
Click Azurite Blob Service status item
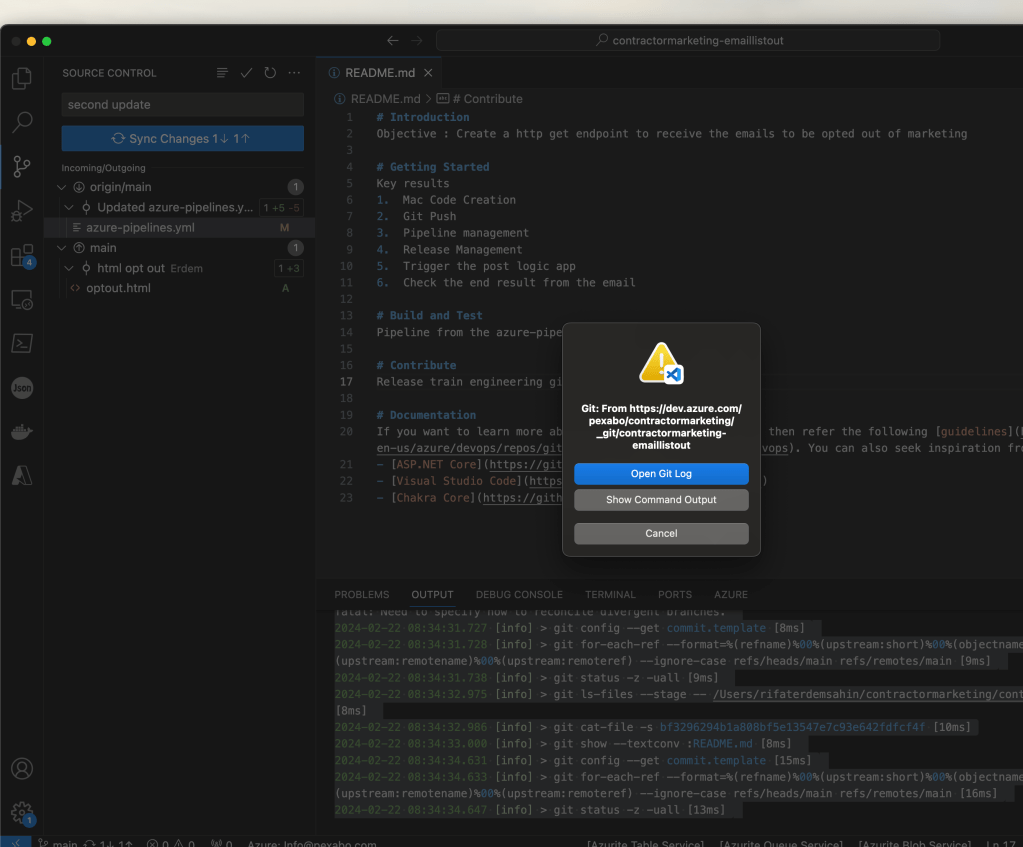pyautogui.click(x=915, y=843)
